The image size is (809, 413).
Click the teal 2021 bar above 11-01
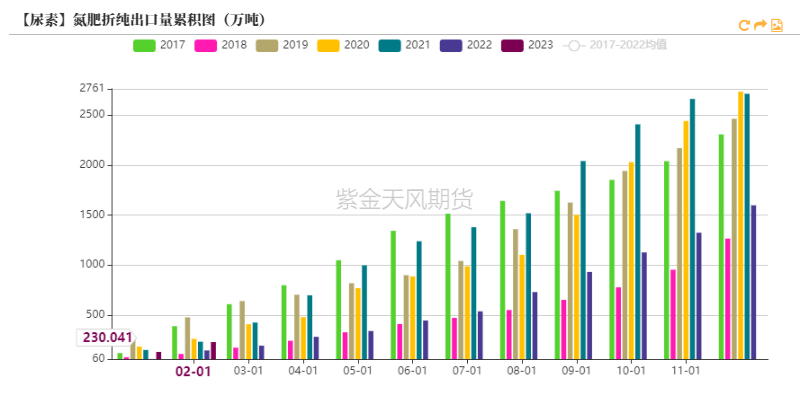coord(692,229)
